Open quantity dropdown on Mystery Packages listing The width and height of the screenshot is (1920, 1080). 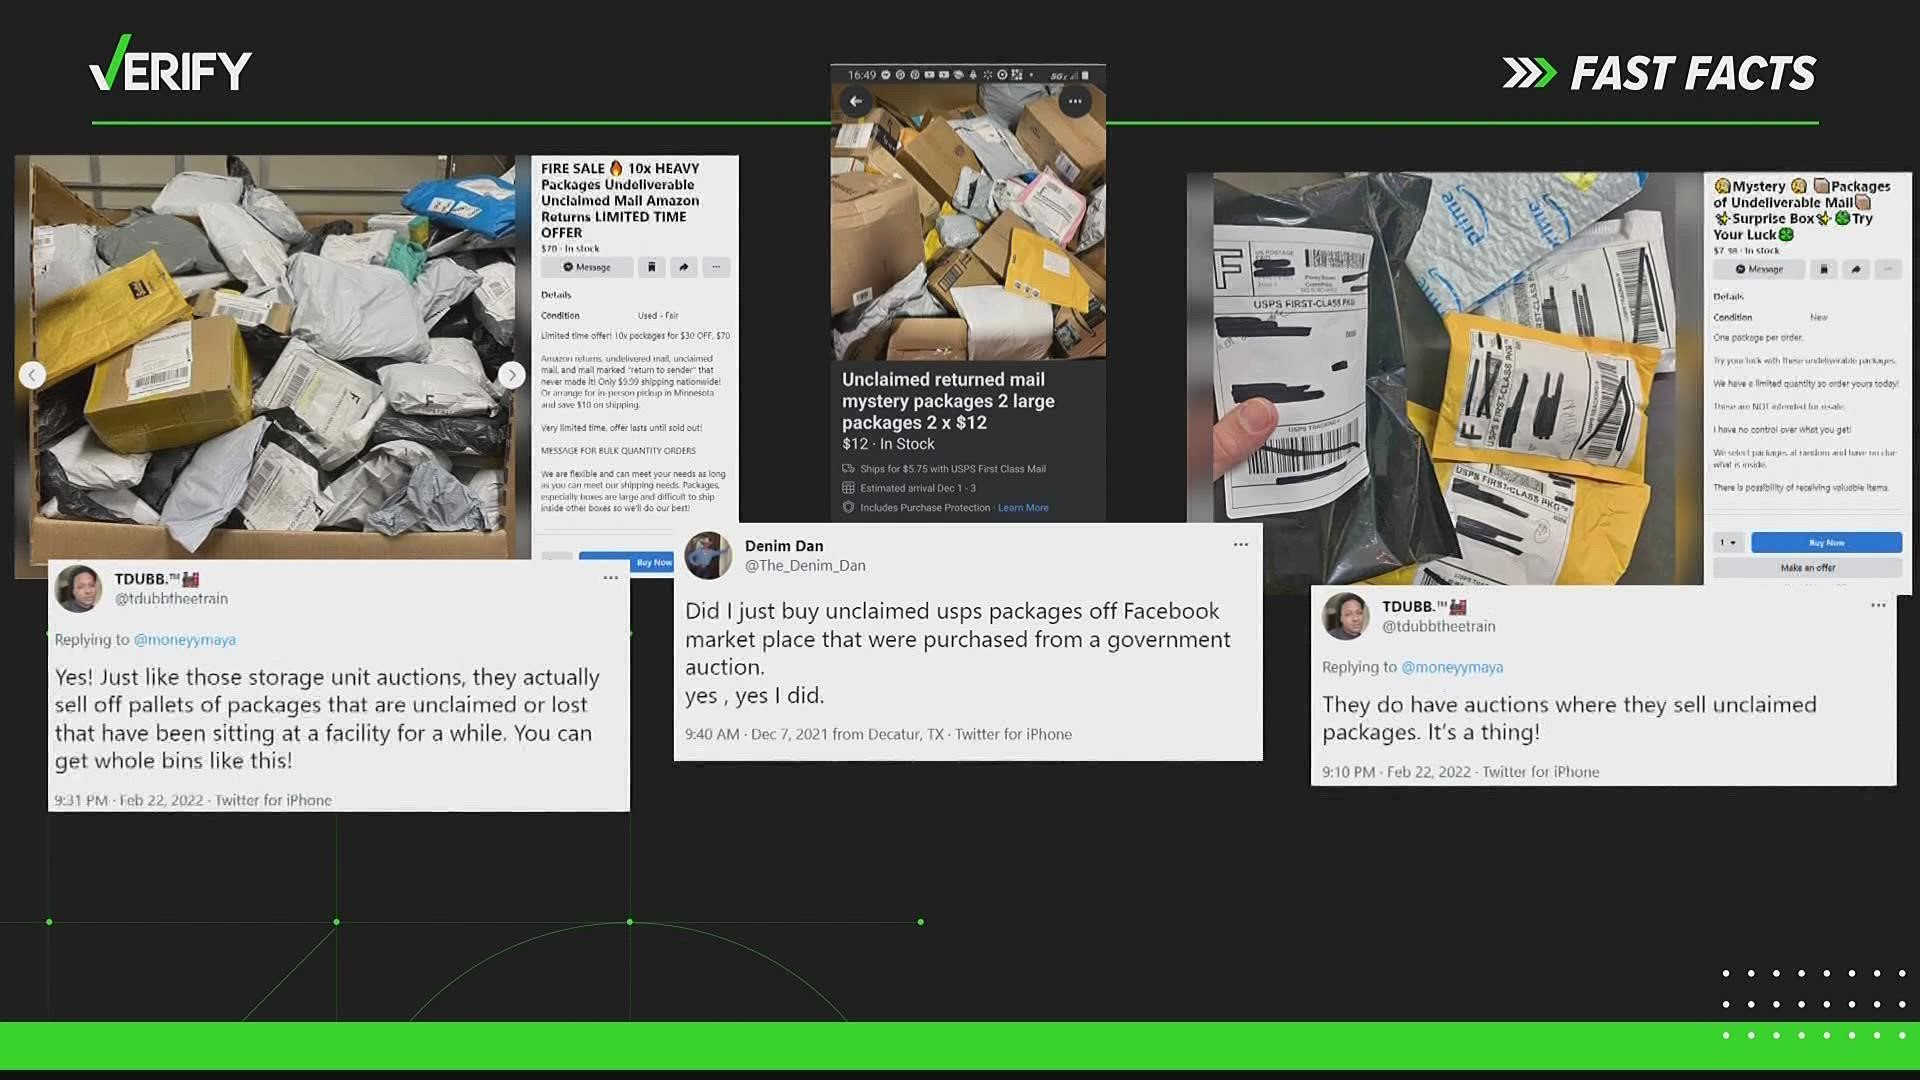point(1728,542)
